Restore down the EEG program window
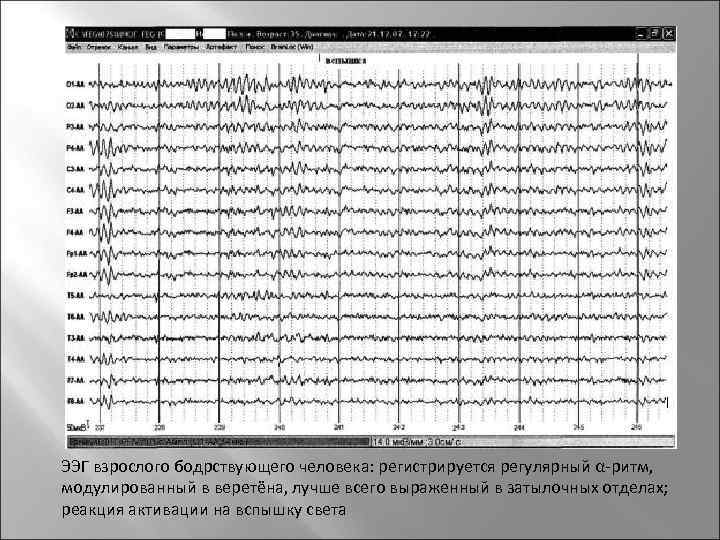 click(655, 34)
